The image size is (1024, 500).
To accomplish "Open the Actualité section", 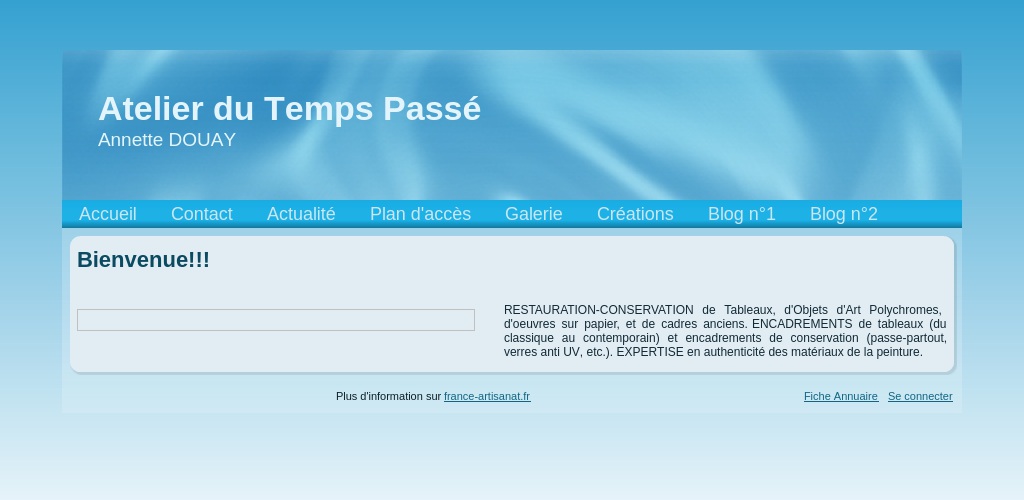I will 301,214.
